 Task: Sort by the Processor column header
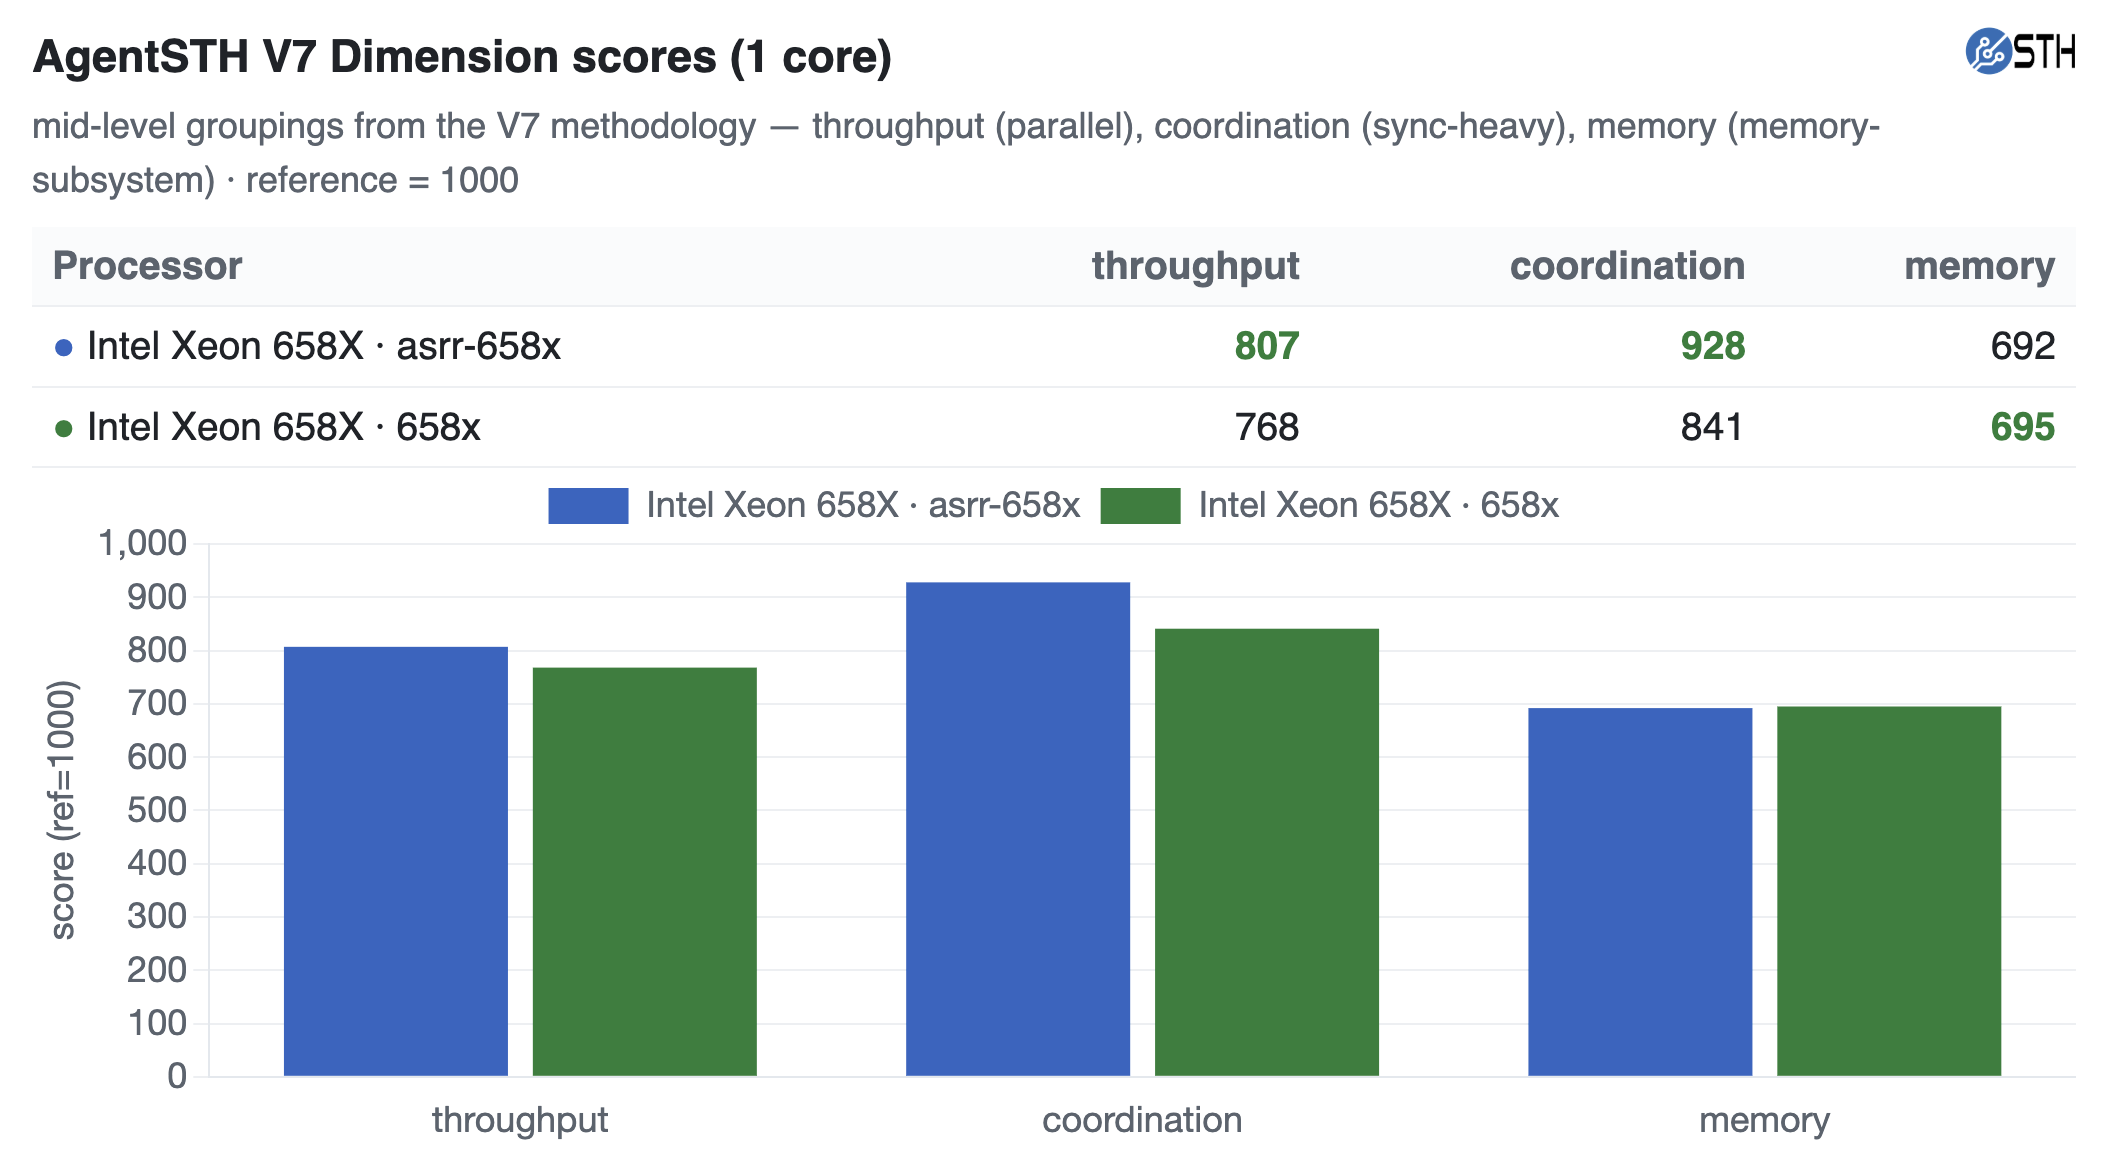[147, 266]
